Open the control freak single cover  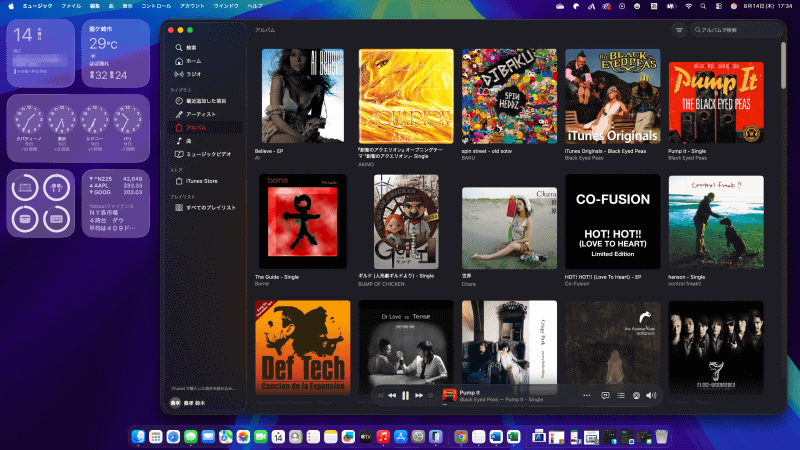point(716,222)
